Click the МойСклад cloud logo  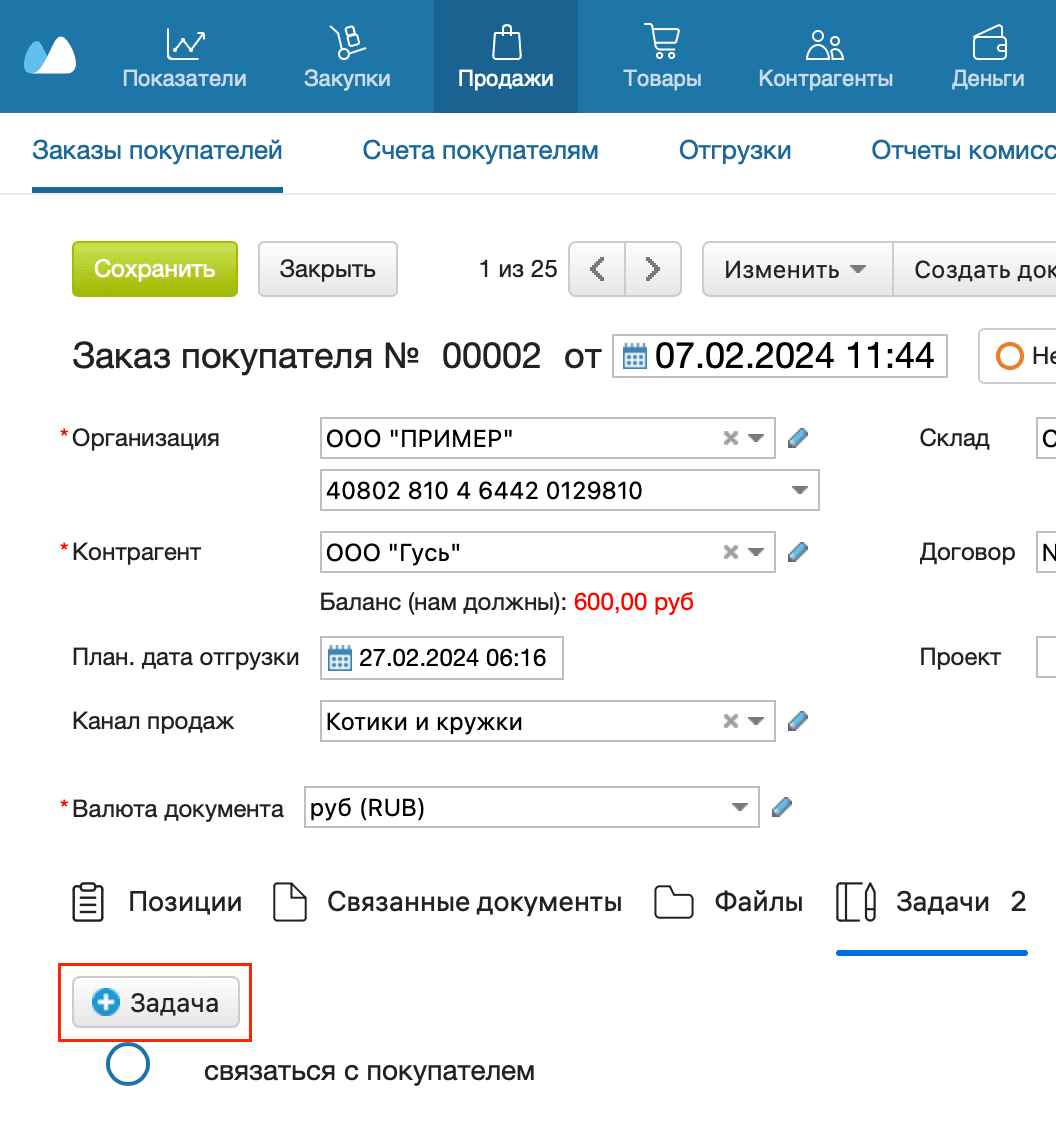click(x=49, y=56)
